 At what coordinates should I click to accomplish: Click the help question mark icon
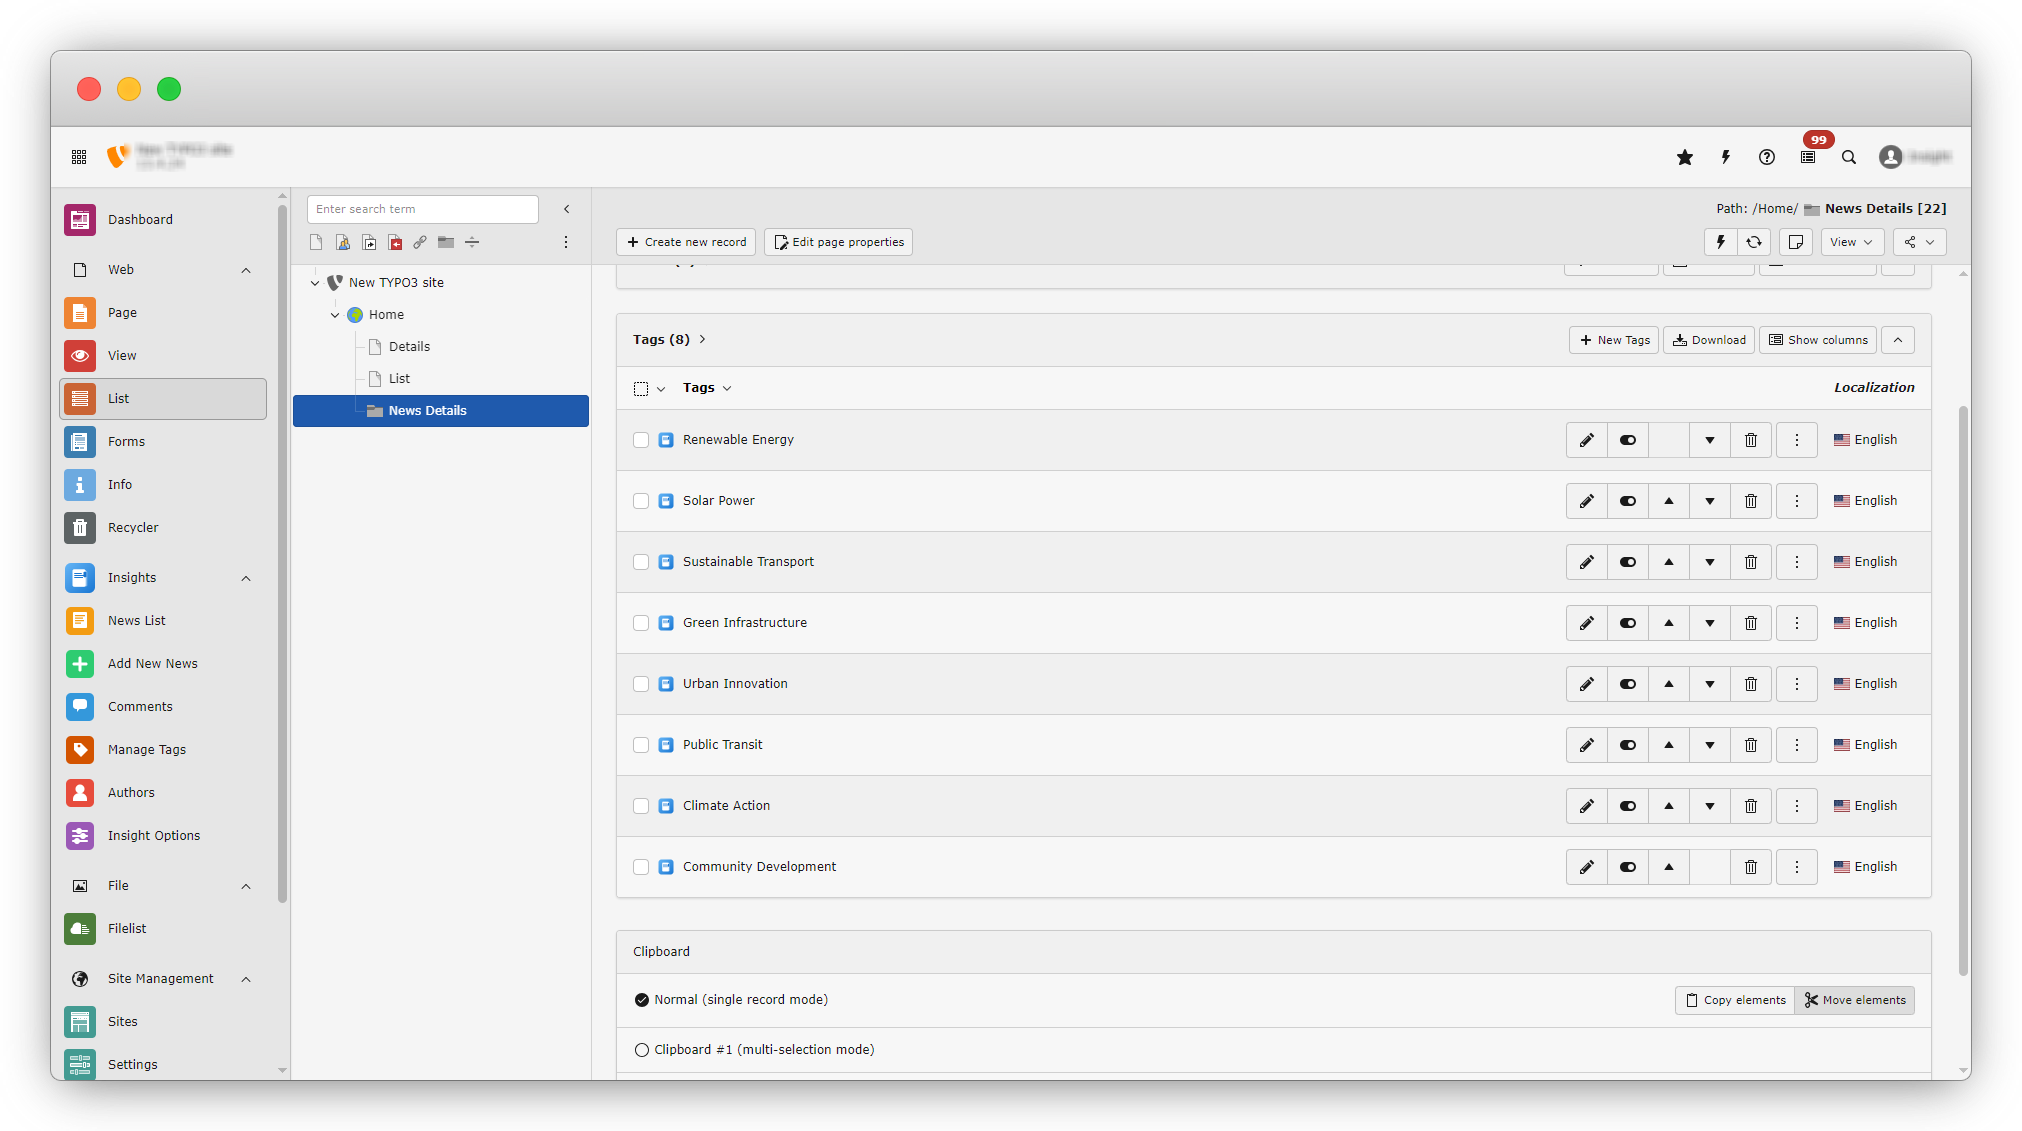[x=1767, y=157]
